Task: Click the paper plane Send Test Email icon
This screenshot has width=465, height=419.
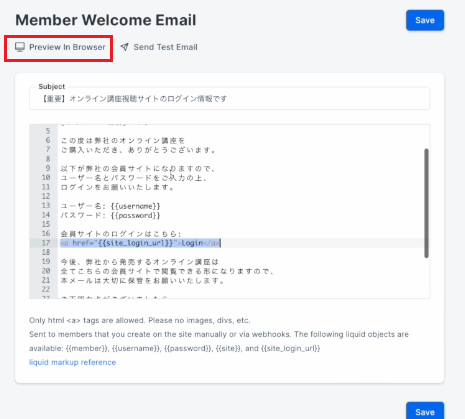Action: (125, 47)
